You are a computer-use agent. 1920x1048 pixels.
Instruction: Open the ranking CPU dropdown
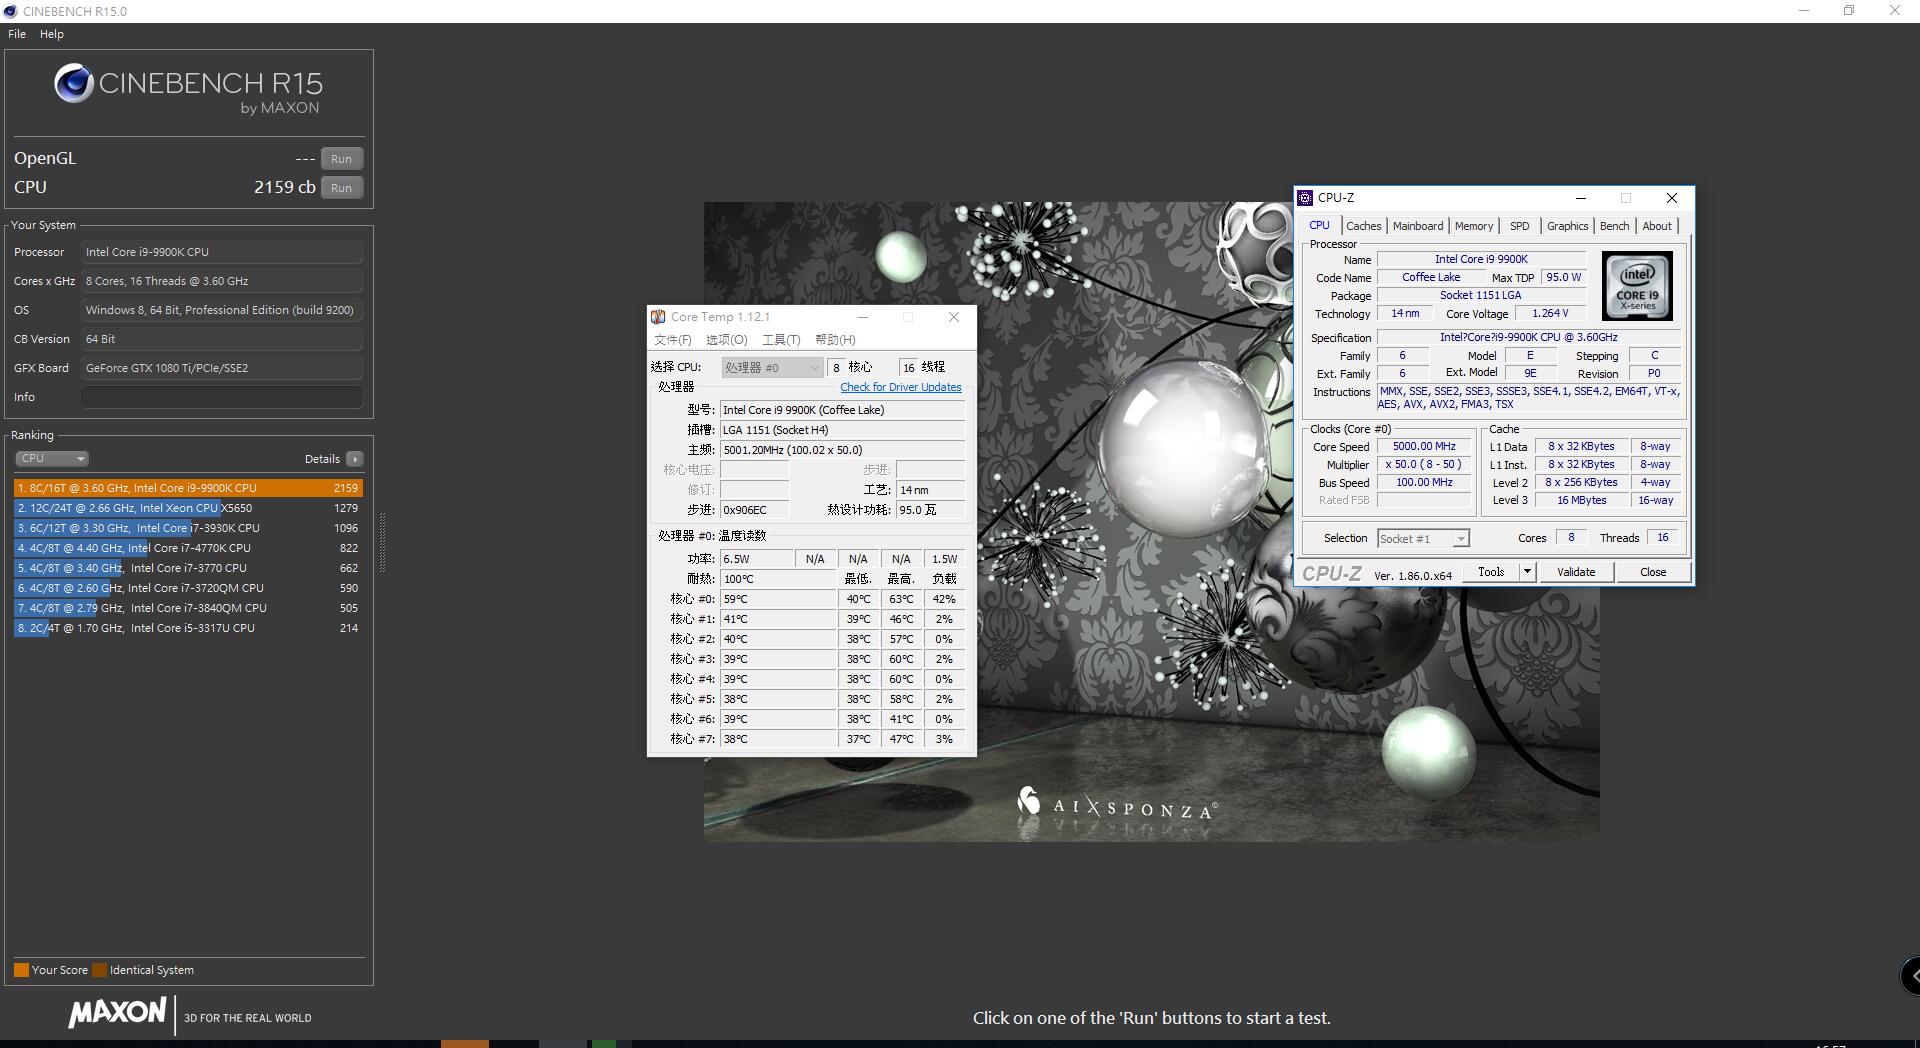point(52,459)
